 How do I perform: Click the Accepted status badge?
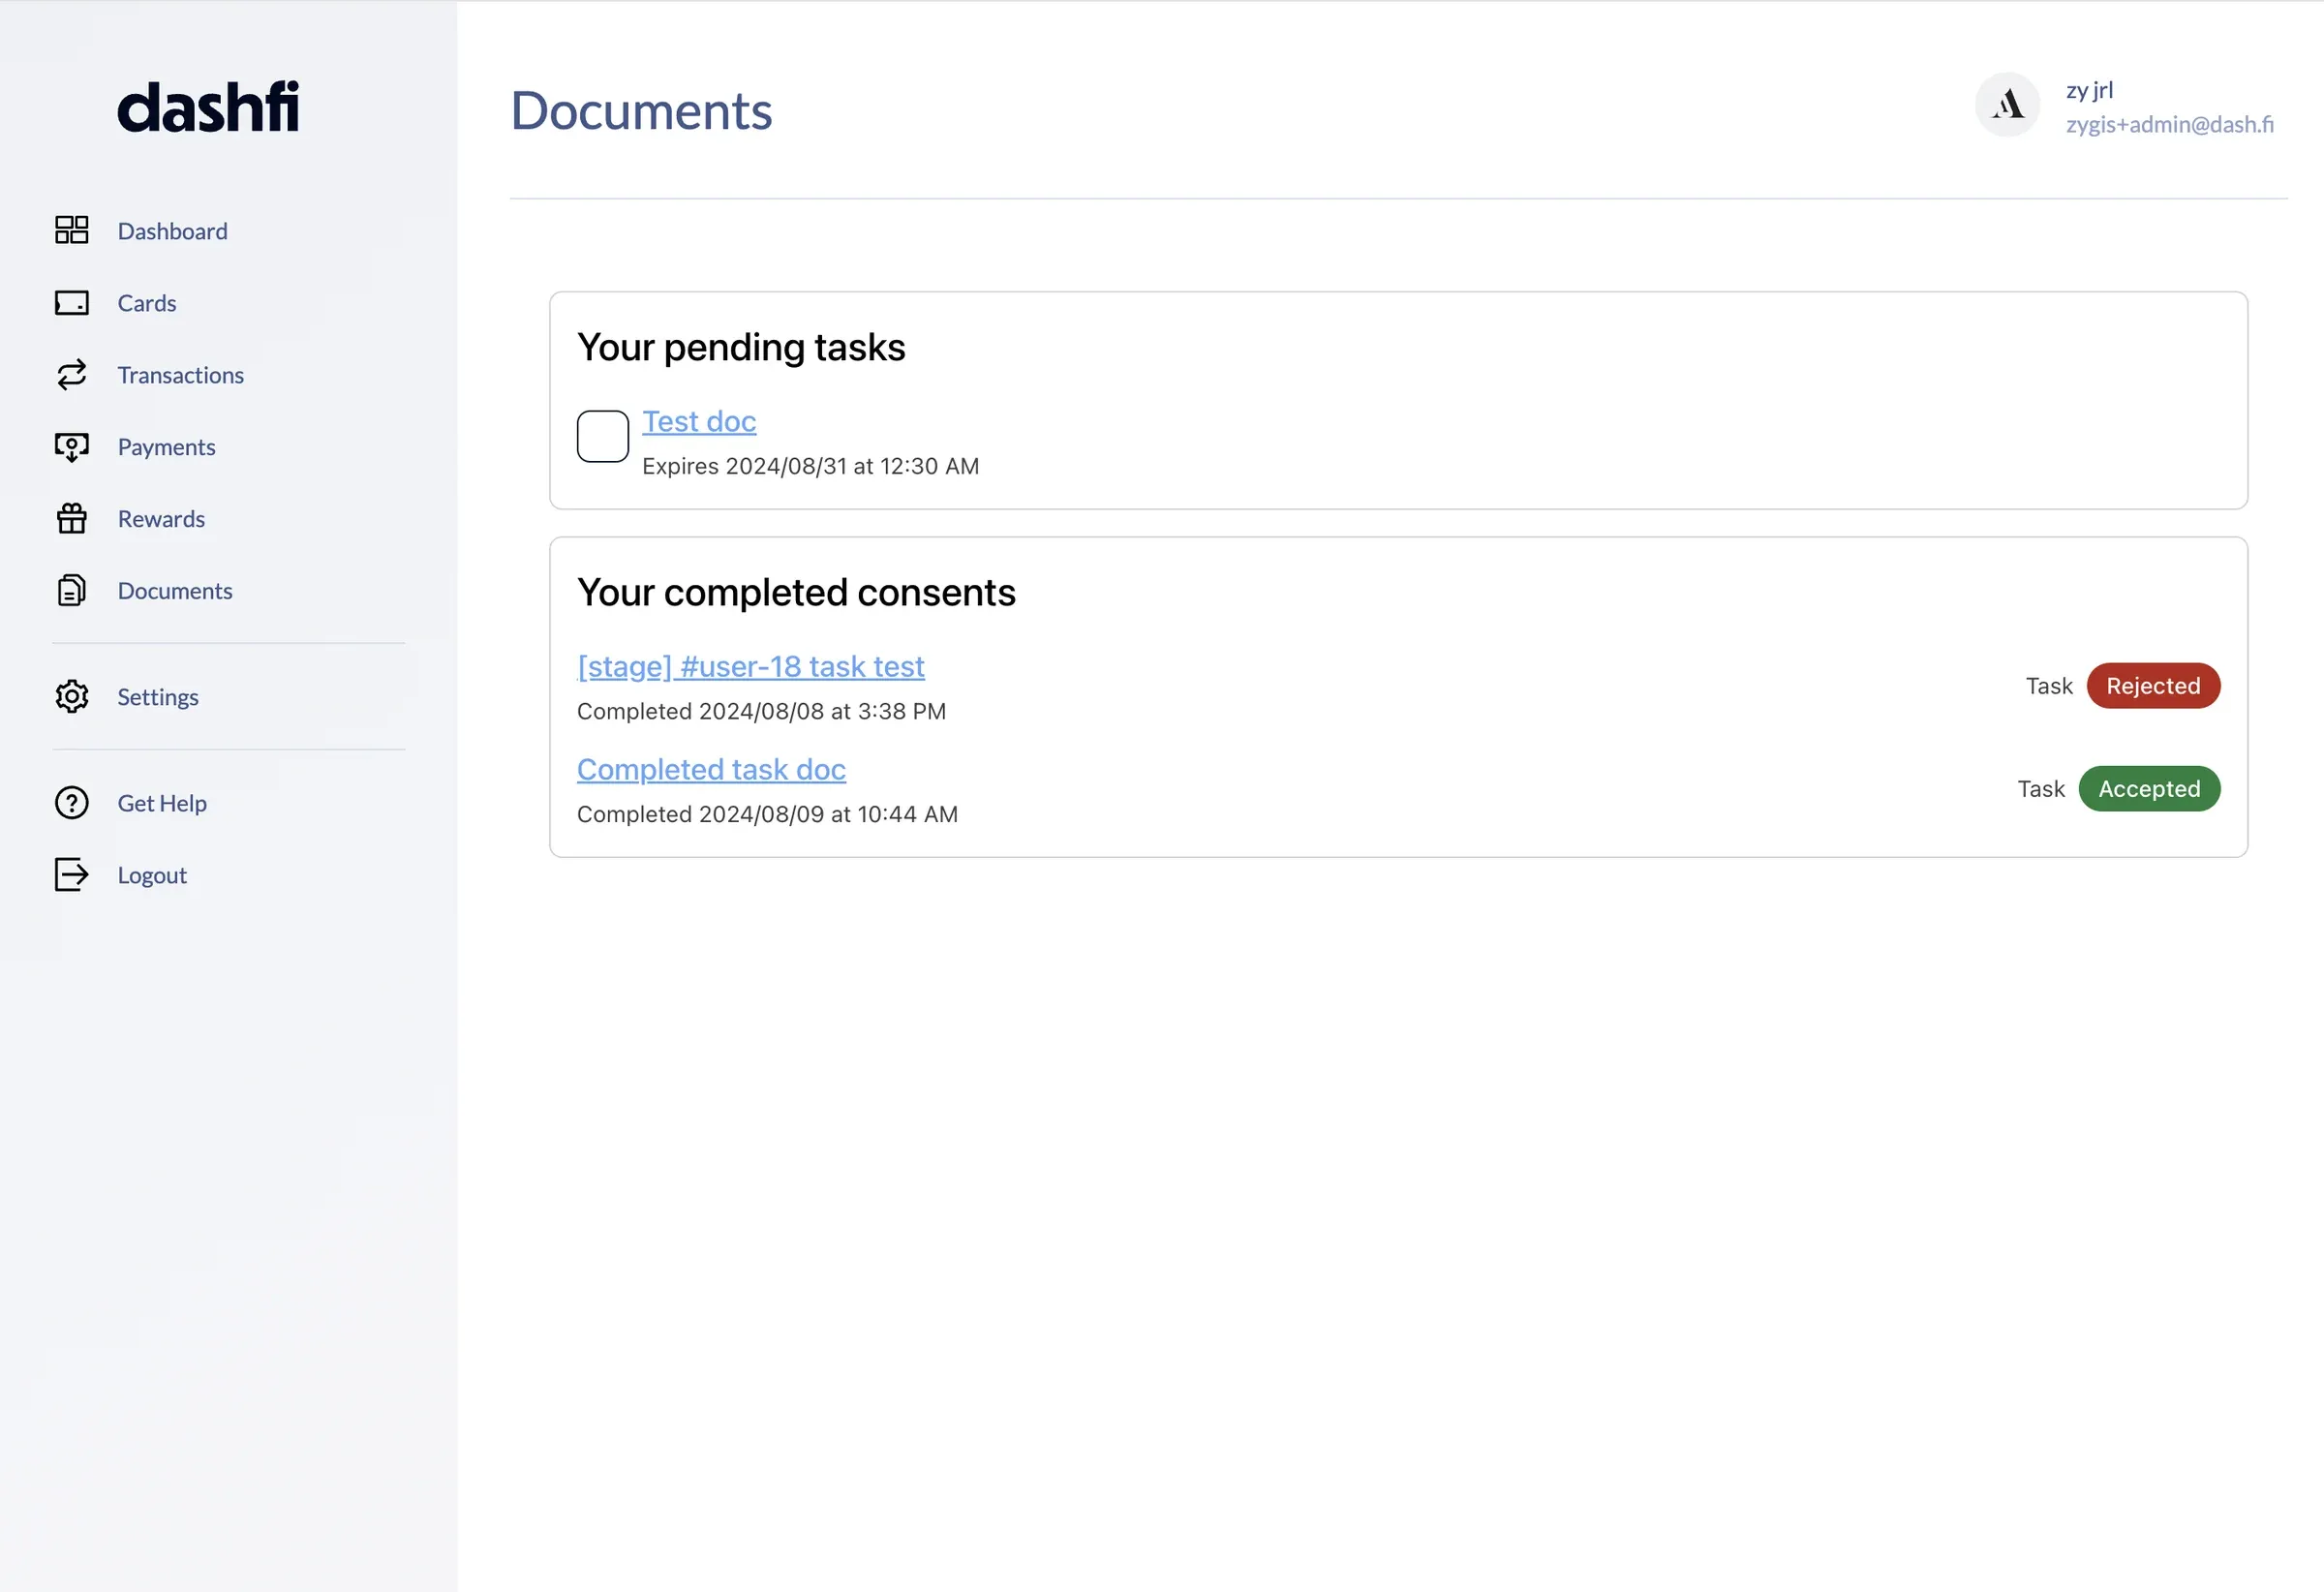(x=2149, y=789)
